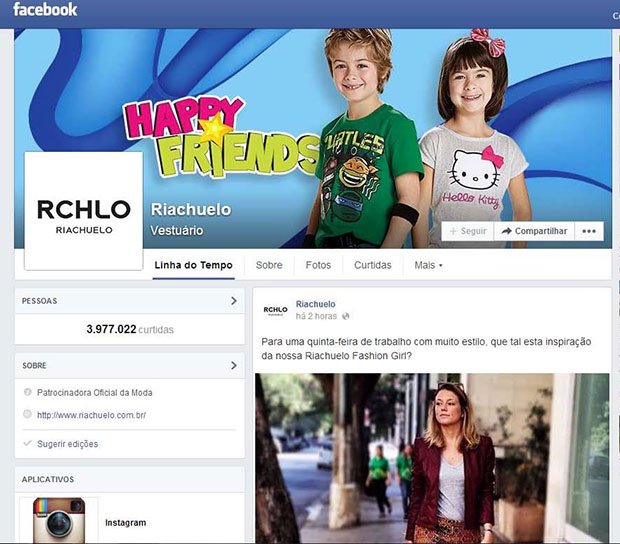Open the Curtidas tab
The height and width of the screenshot is (544, 620).
pyautogui.click(x=372, y=265)
